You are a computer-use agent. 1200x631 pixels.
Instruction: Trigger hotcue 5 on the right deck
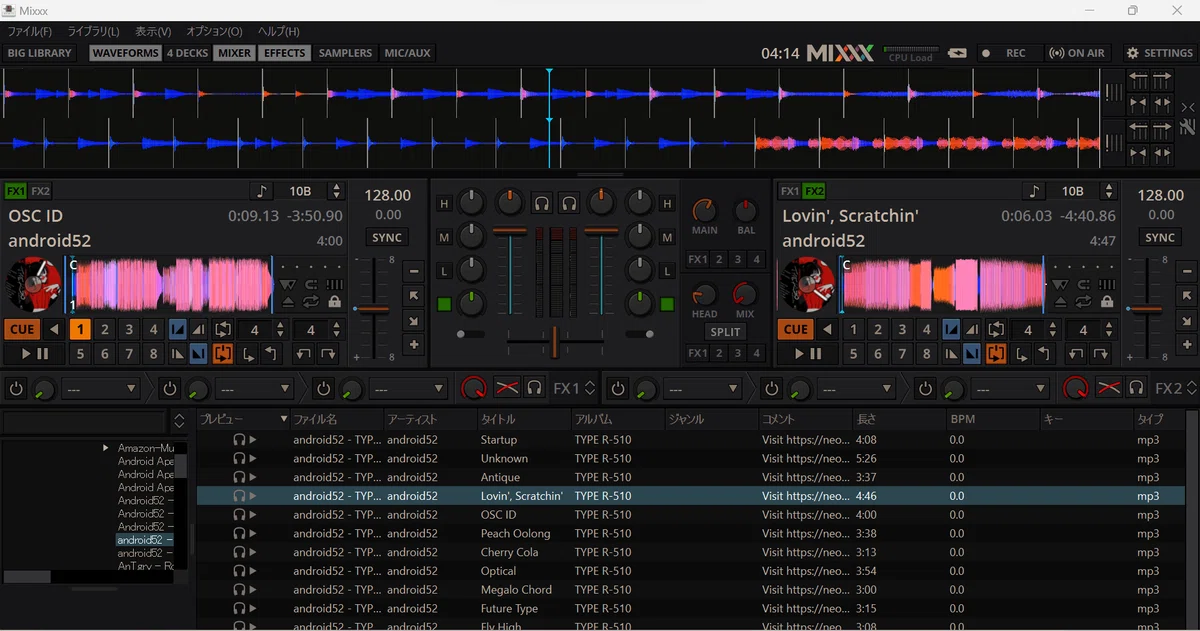853,353
